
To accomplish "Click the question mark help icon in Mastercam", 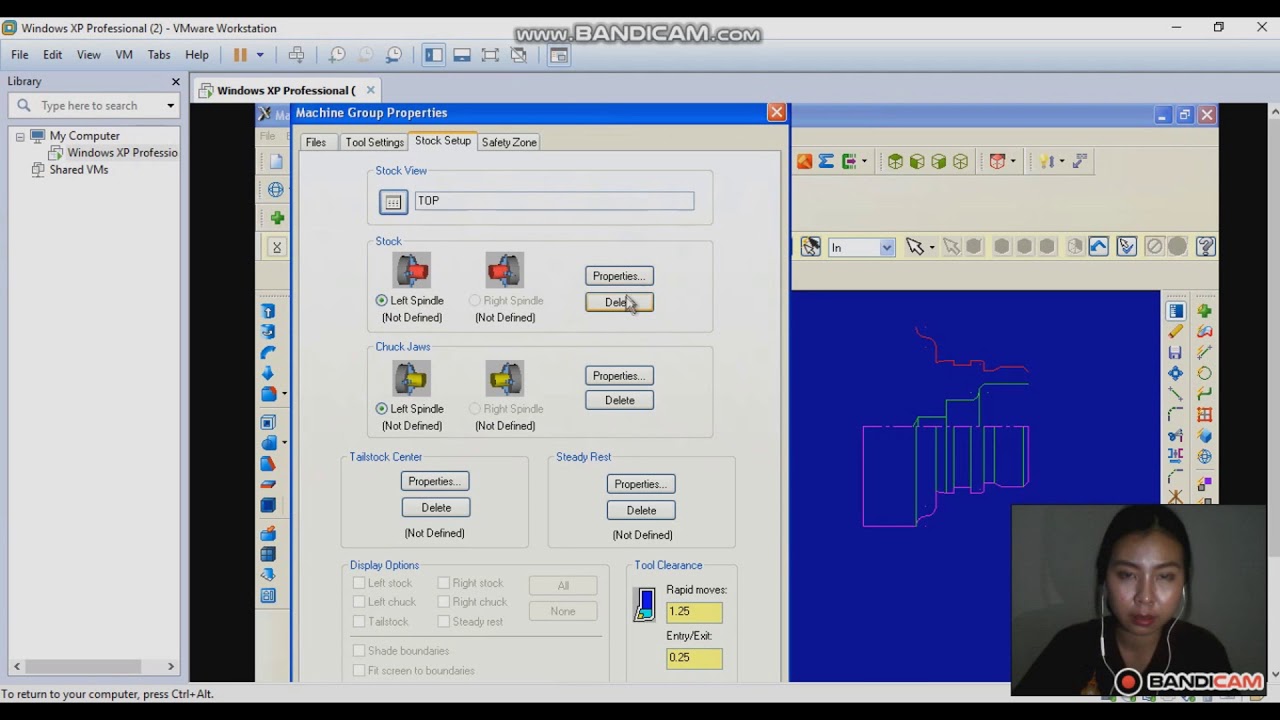I will [x=1205, y=246].
